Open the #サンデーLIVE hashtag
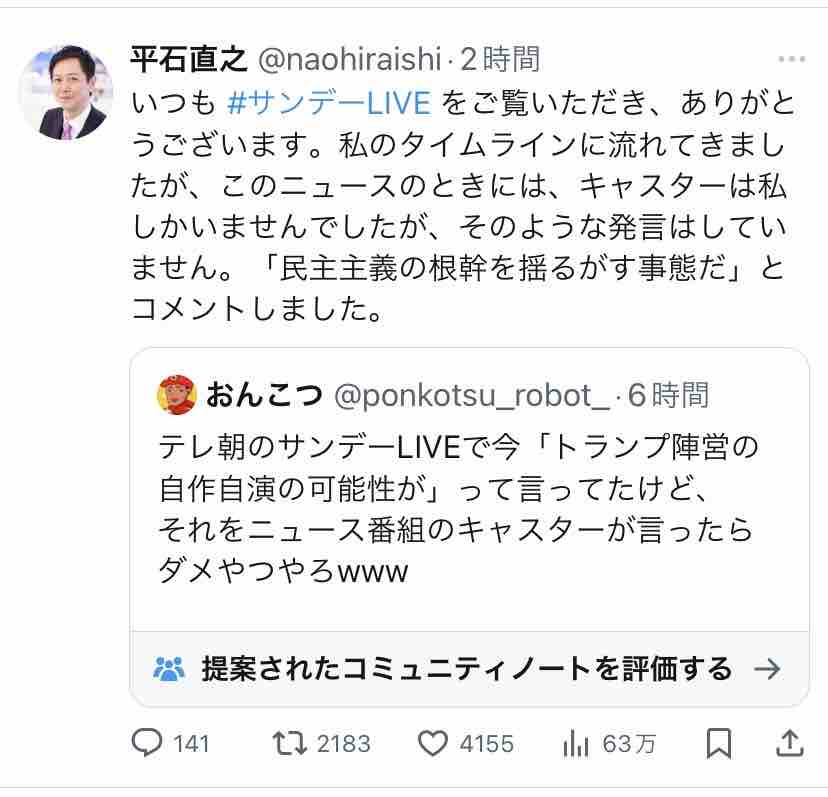 pyautogui.click(x=329, y=102)
